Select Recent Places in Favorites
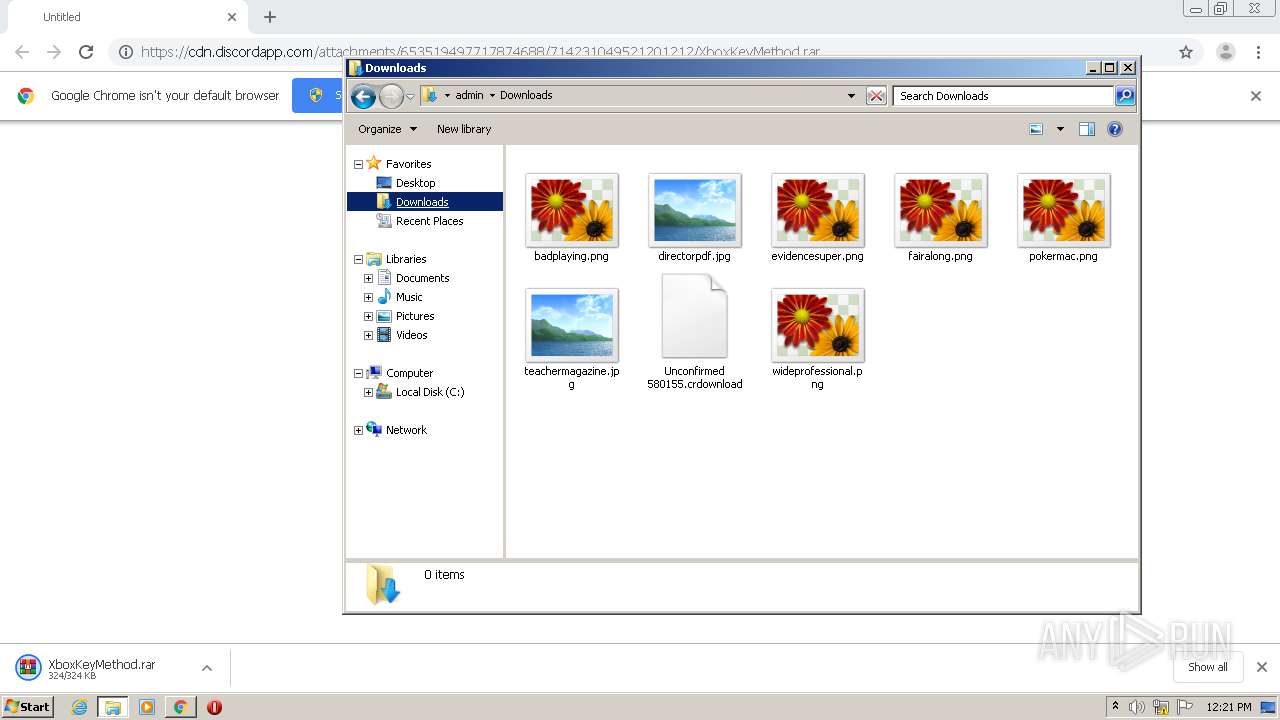Image resolution: width=1280 pixels, height=720 pixels. [x=429, y=221]
